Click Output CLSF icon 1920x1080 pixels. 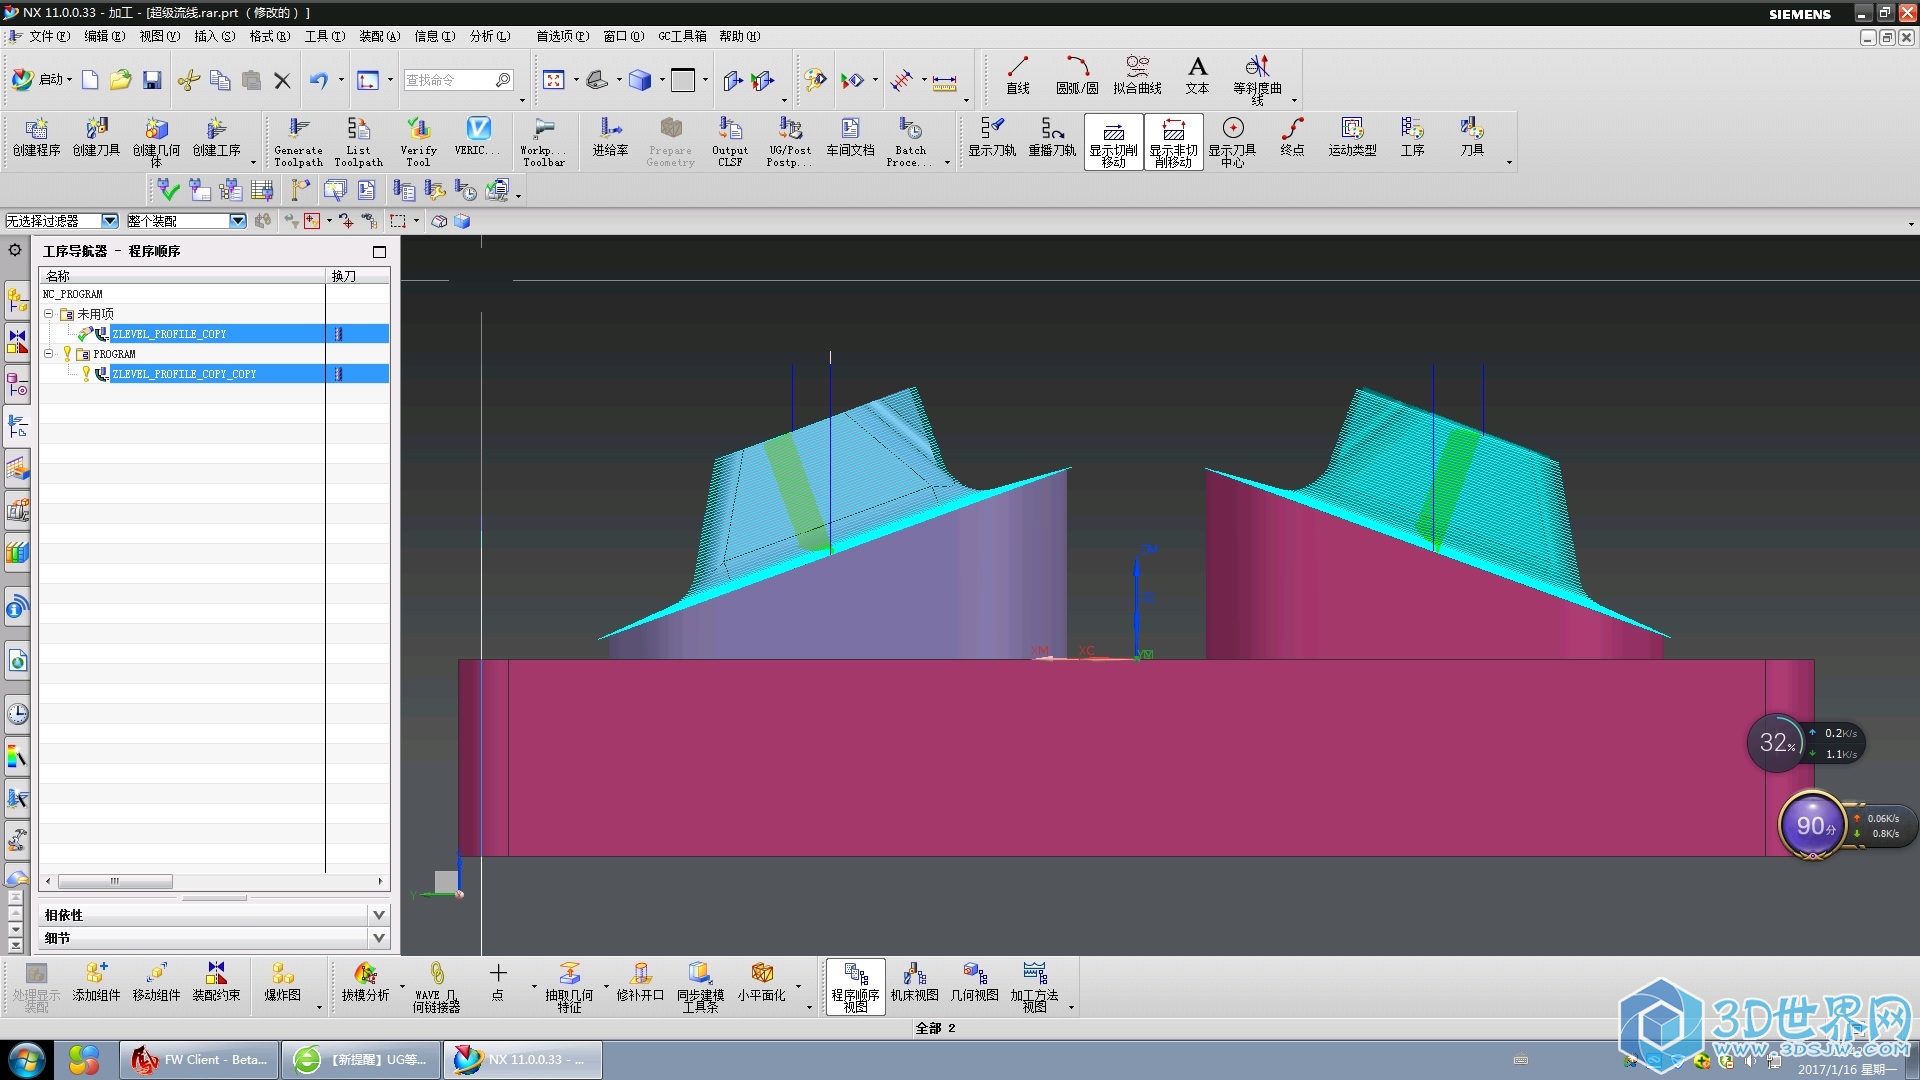click(x=730, y=141)
